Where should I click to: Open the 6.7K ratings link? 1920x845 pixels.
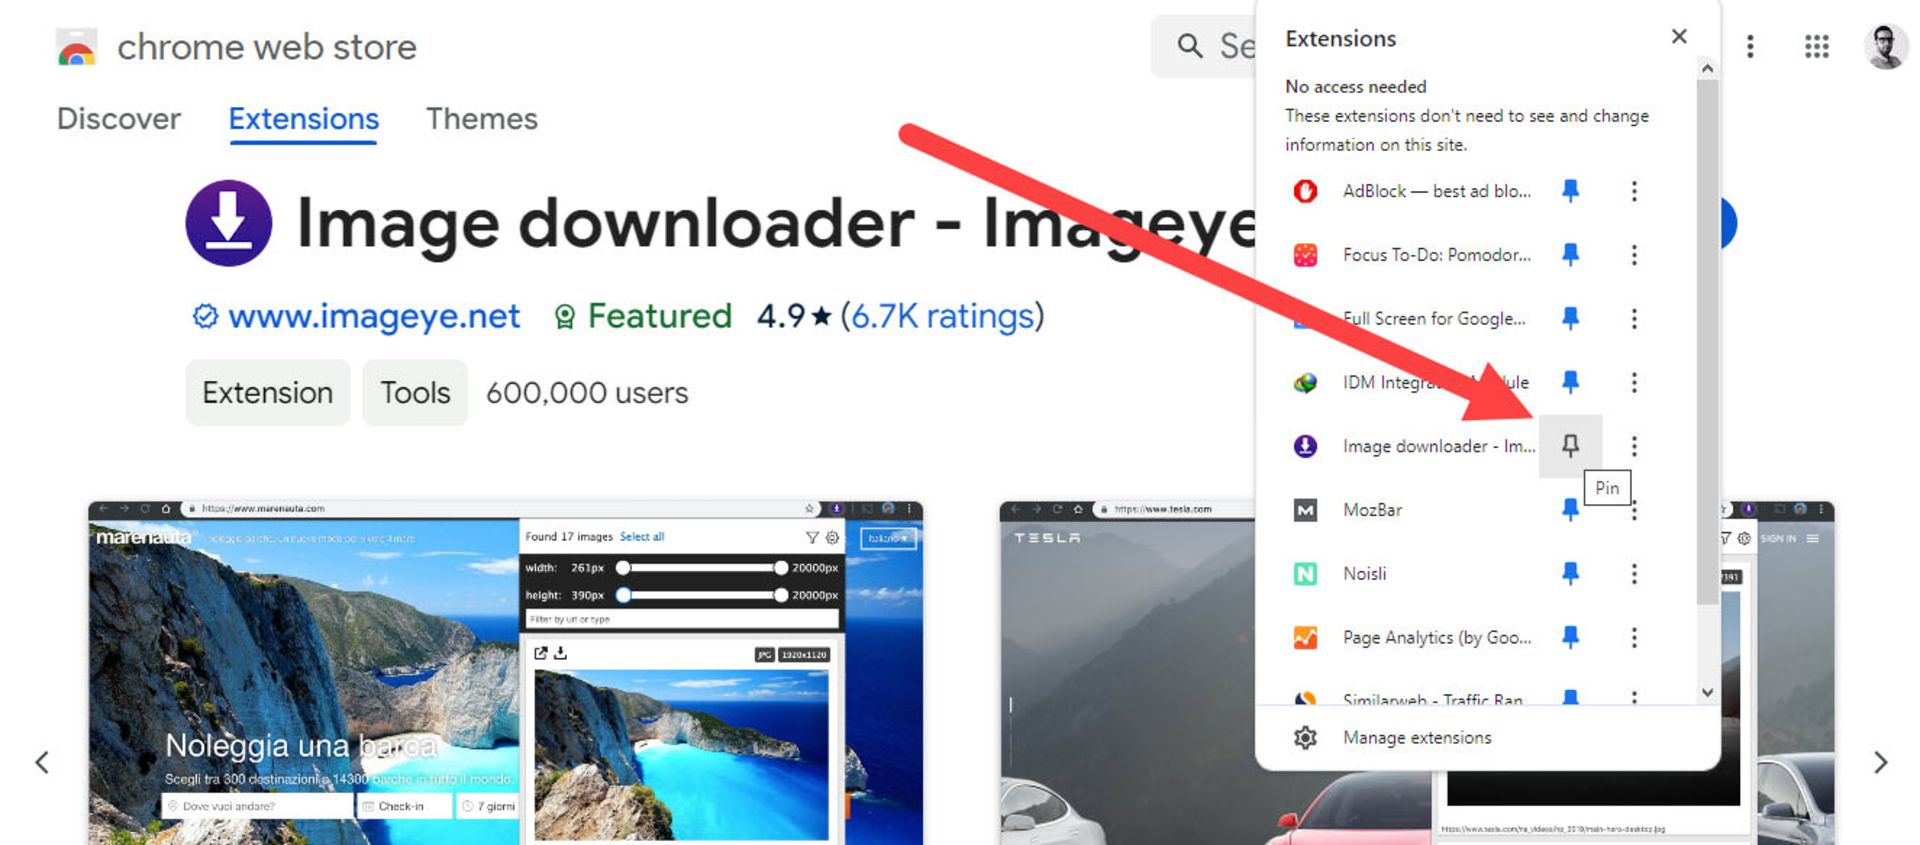point(942,316)
